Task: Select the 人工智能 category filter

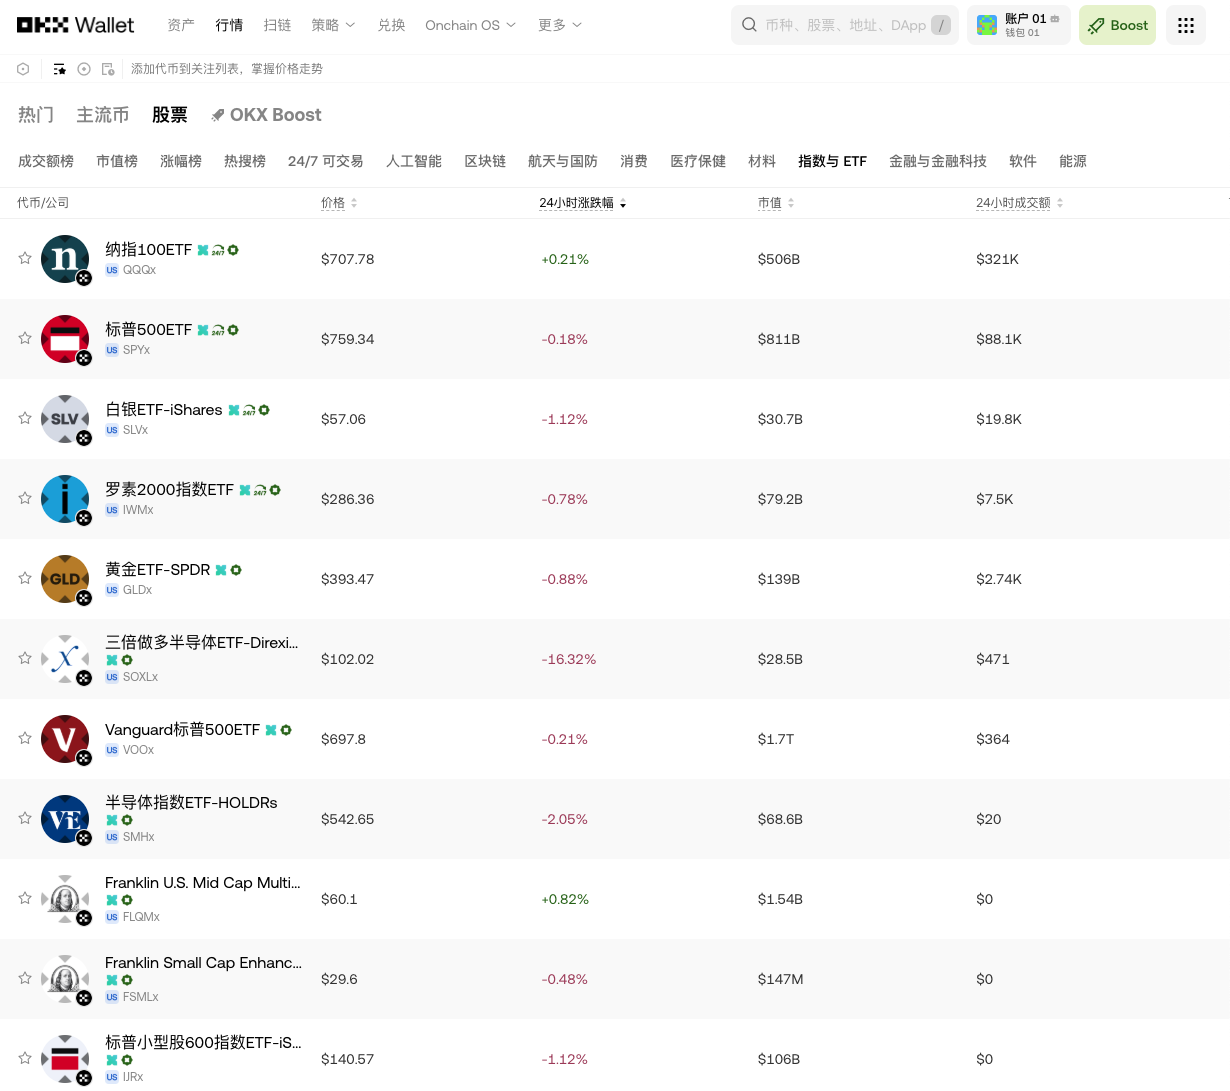Action: coord(414,161)
